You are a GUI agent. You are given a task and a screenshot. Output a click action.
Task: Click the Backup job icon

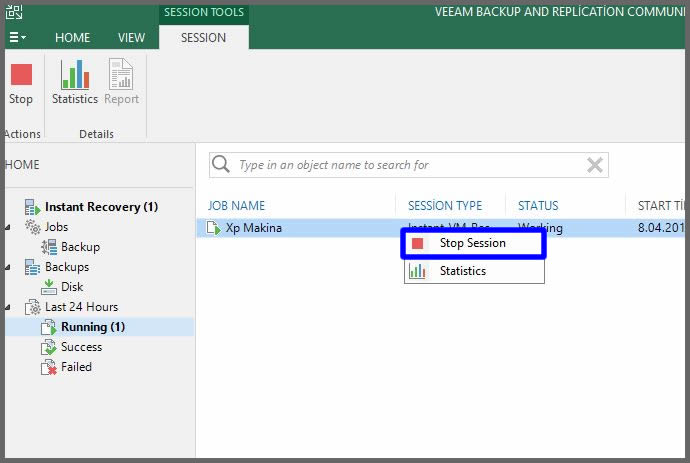[49, 247]
